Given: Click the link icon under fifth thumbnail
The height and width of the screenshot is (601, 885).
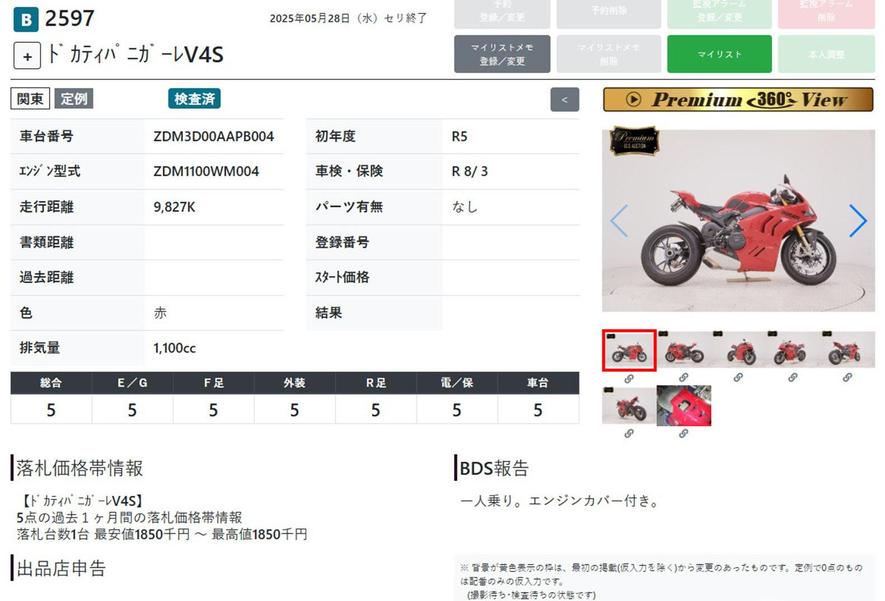Looking at the screenshot, I should click(847, 377).
